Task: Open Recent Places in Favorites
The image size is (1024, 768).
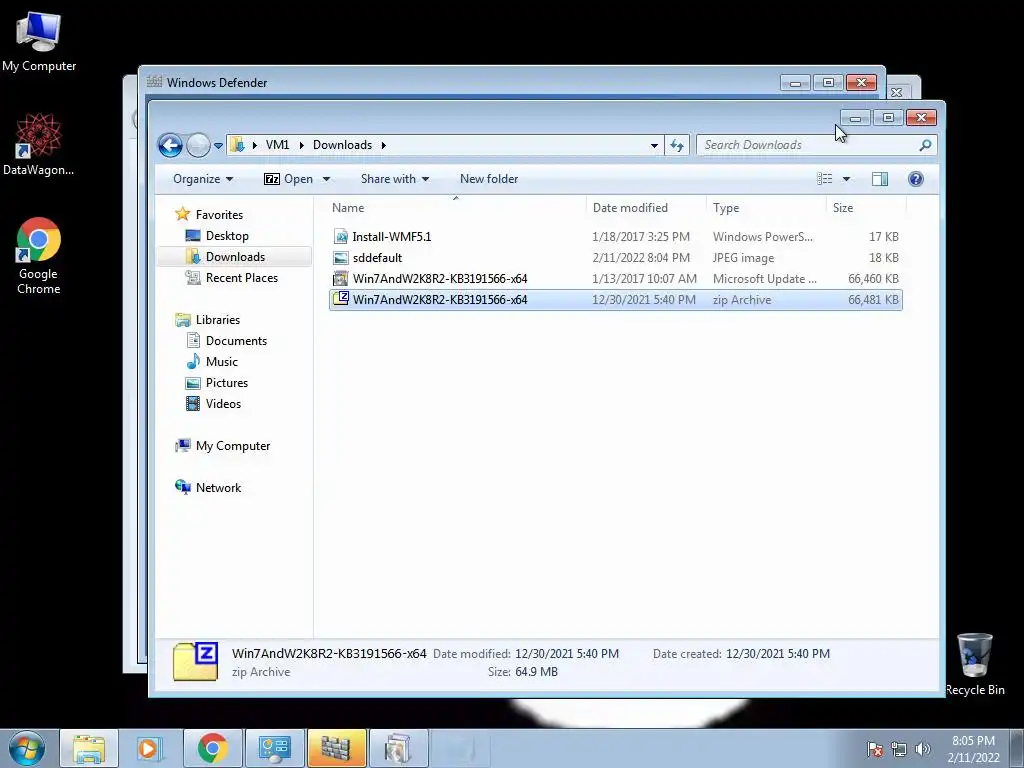Action: (241, 278)
